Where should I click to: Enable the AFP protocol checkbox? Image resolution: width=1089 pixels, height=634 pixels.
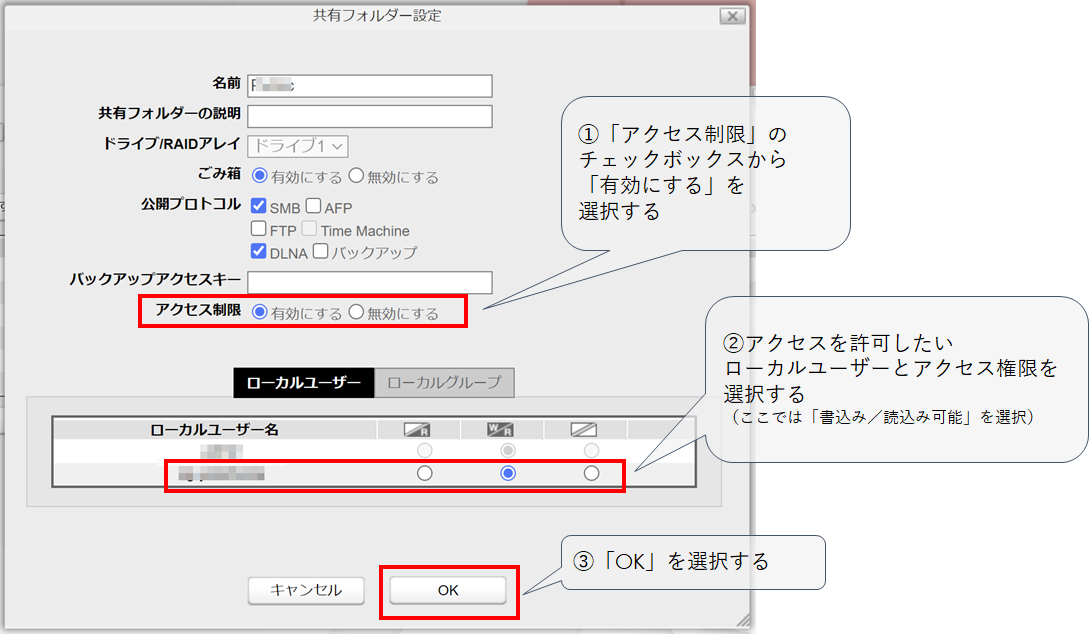click(314, 207)
